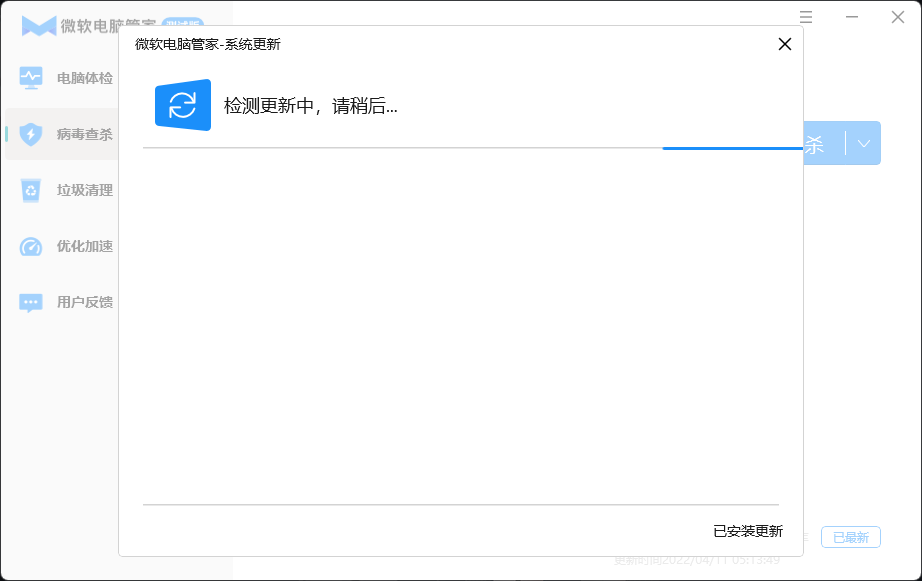Click the 电脑体检 monitor icon
This screenshot has height=581, width=922.
coord(31,78)
